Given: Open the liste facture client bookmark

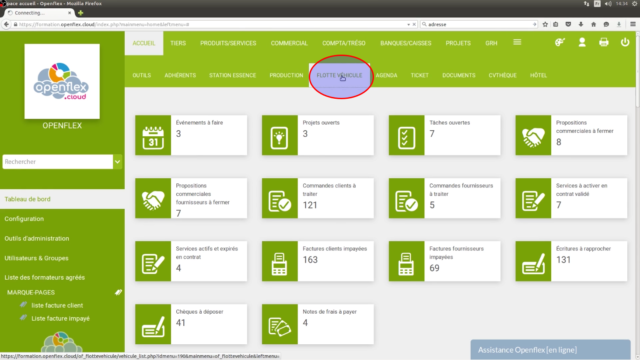Looking at the screenshot, I should pos(57,305).
